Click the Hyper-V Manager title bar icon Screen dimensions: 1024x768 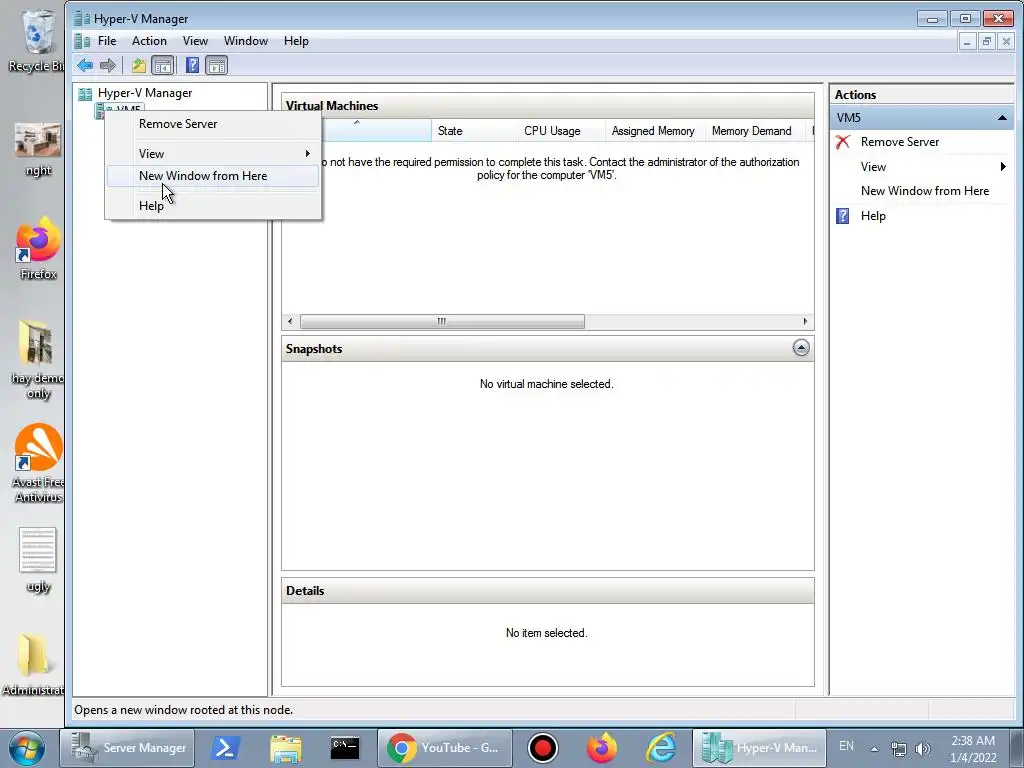[x=82, y=18]
